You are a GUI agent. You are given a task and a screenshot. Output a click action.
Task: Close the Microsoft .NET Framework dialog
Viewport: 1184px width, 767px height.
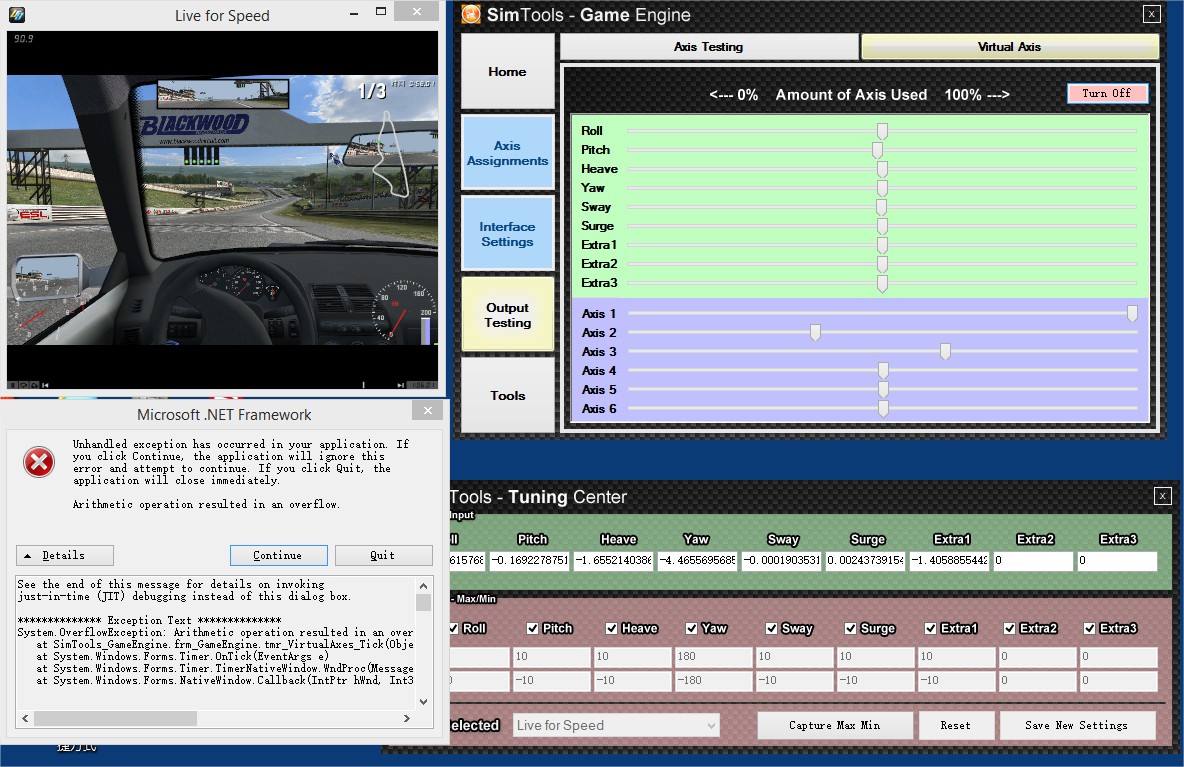point(428,411)
